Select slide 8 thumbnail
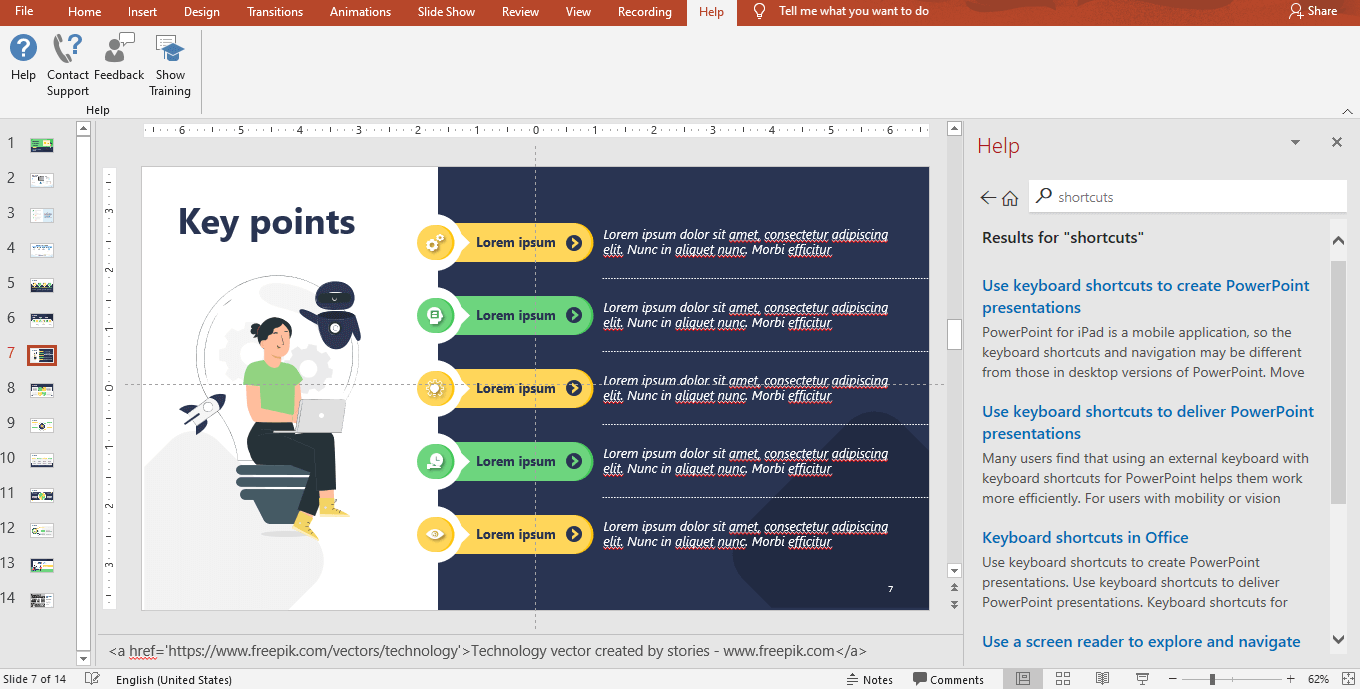Viewport: 1360px width, 689px height. 41,390
